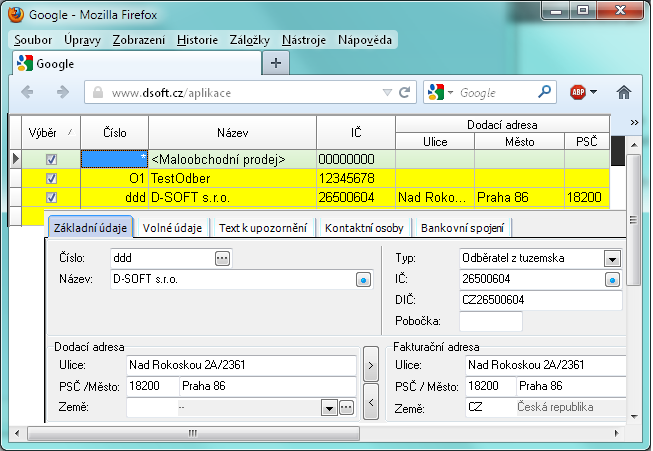Viewport: 653px width, 451px height.
Task: Click the blue lookup button beside IČ field
Action: [x=612, y=279]
